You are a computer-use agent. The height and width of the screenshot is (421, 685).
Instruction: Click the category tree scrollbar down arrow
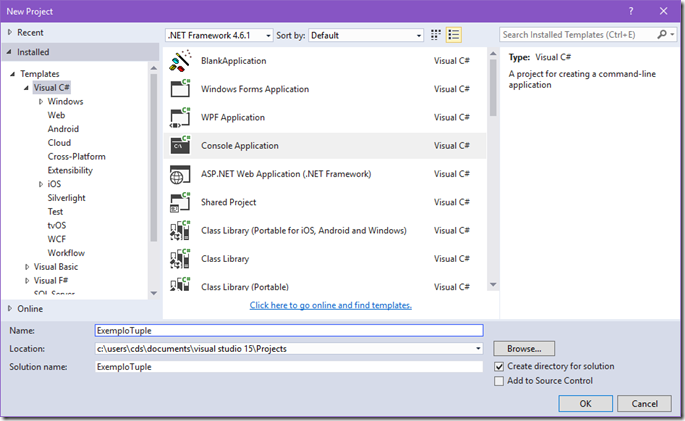[x=153, y=293]
